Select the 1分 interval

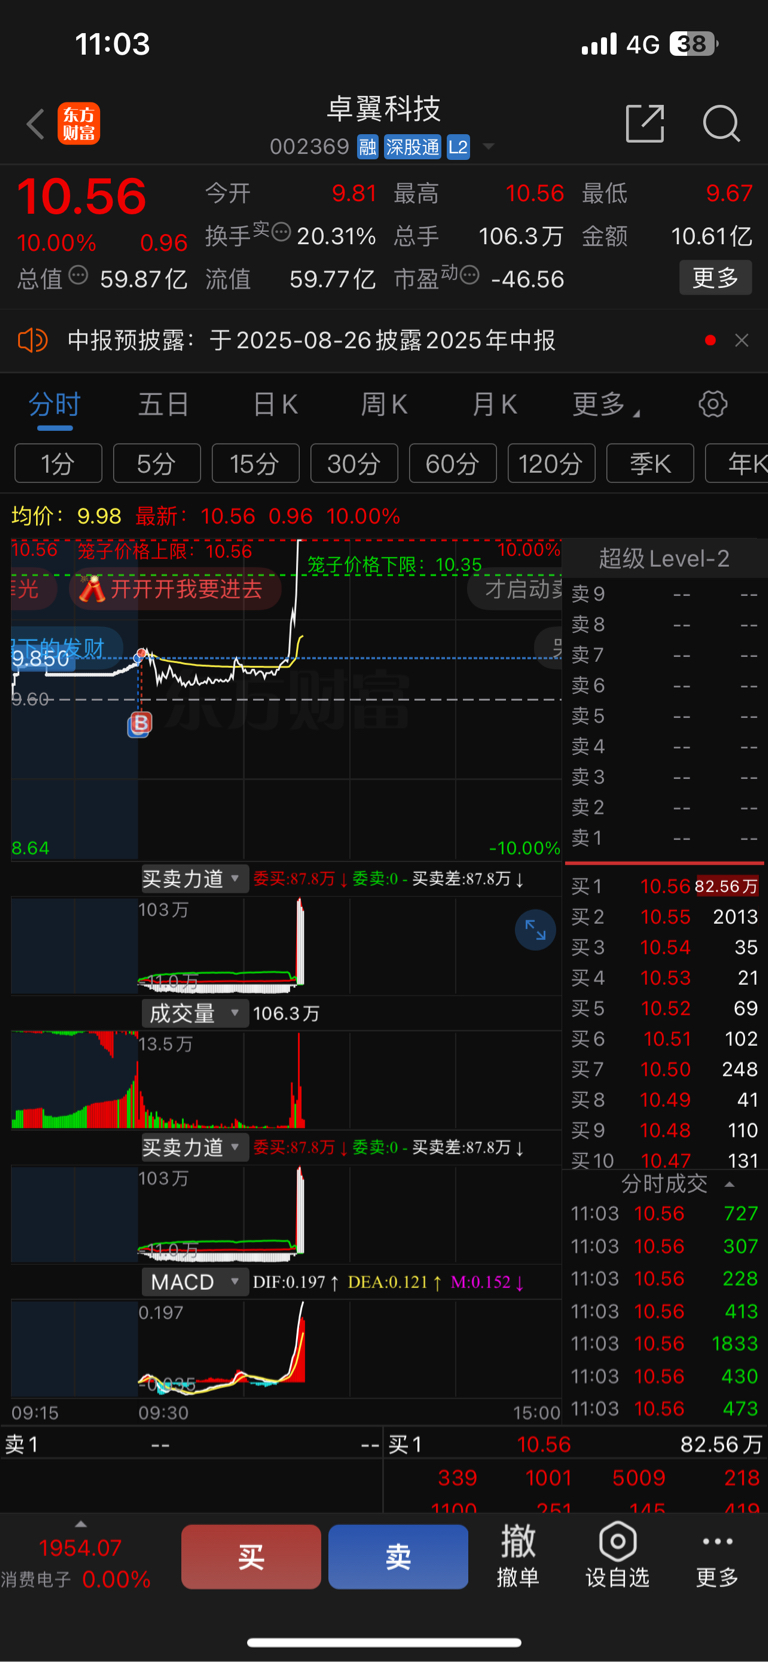[x=58, y=464]
